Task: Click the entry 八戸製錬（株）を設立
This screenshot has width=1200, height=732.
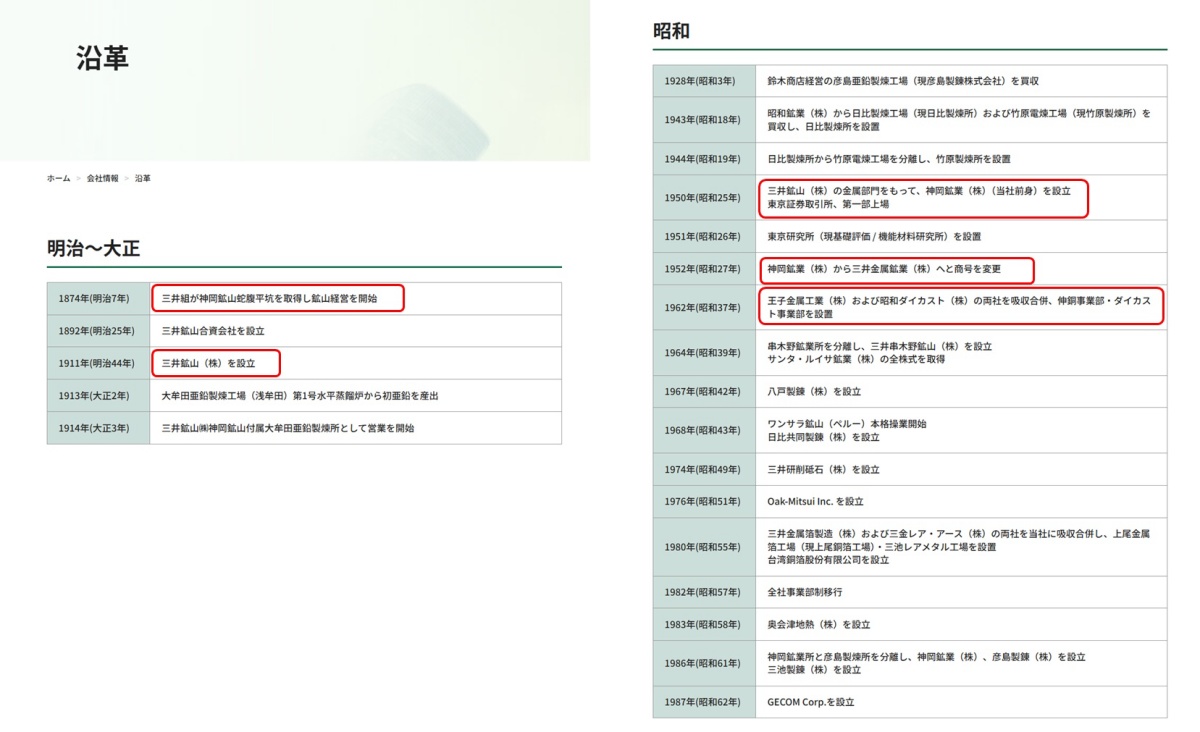Action: 814,392
